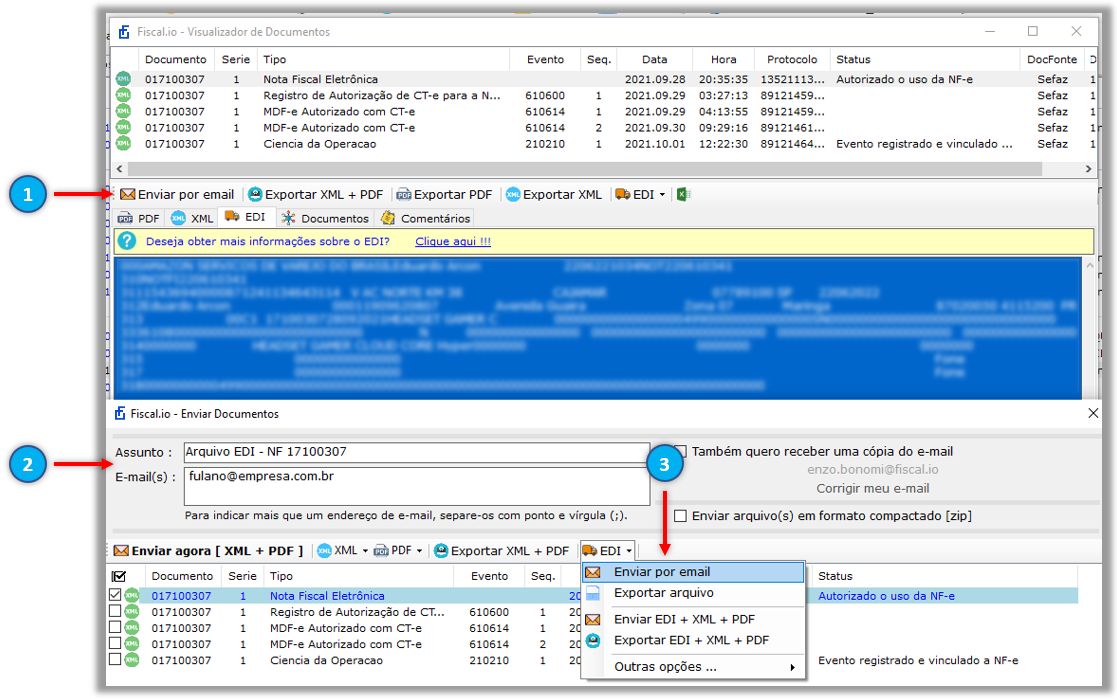Click horizontal scrollbar right arrow in viewer list
The height and width of the screenshot is (699, 1117).
[x=1088, y=169]
